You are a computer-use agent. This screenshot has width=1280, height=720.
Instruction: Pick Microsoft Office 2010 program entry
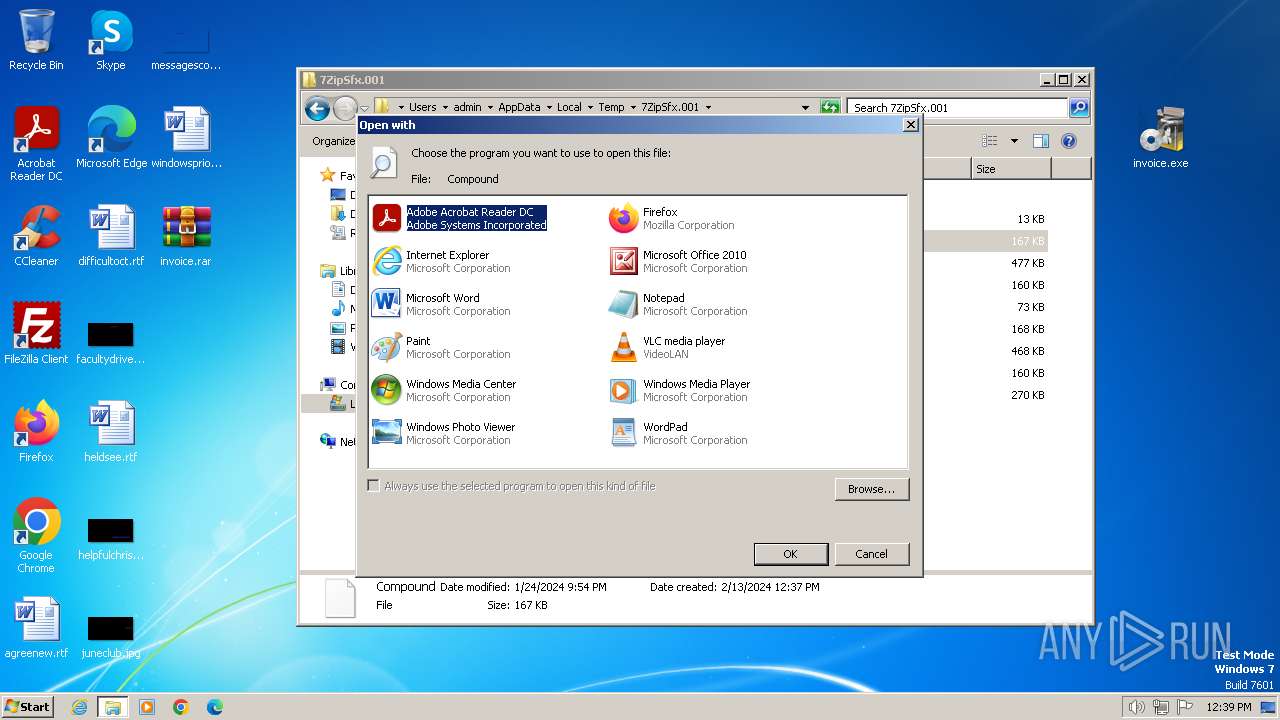tap(678, 261)
